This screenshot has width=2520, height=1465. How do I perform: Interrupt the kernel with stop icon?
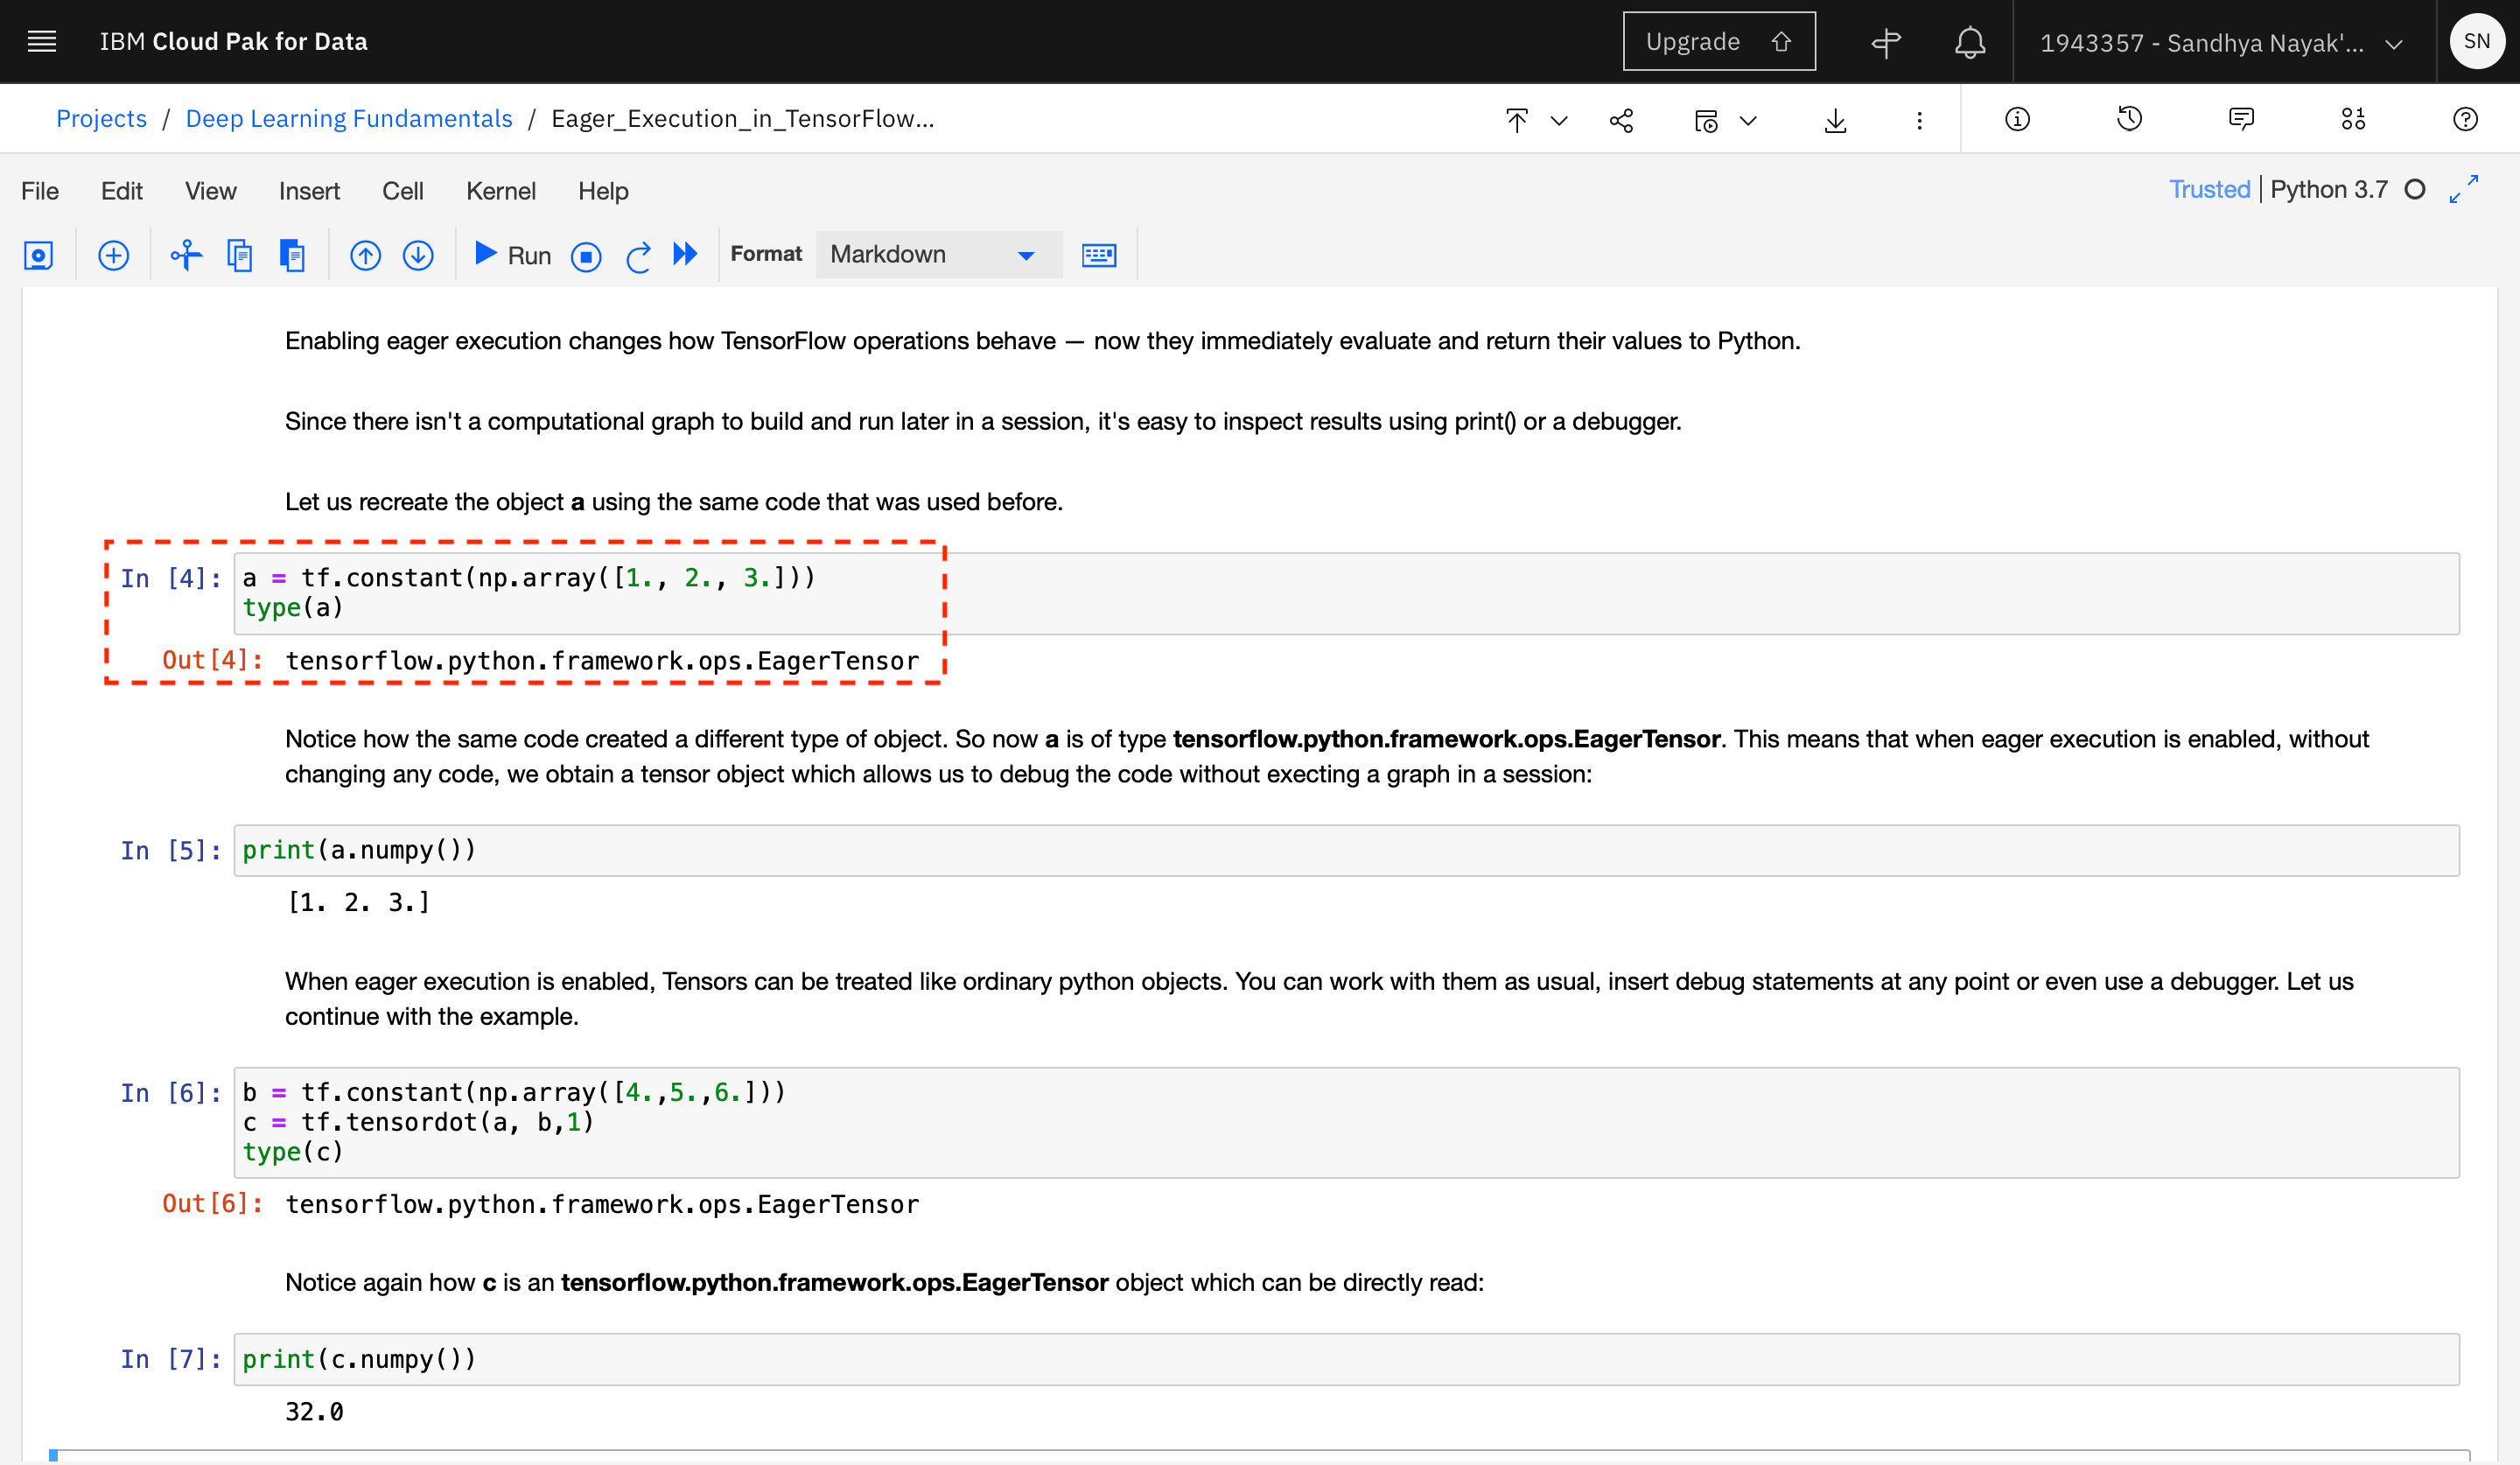[586, 256]
